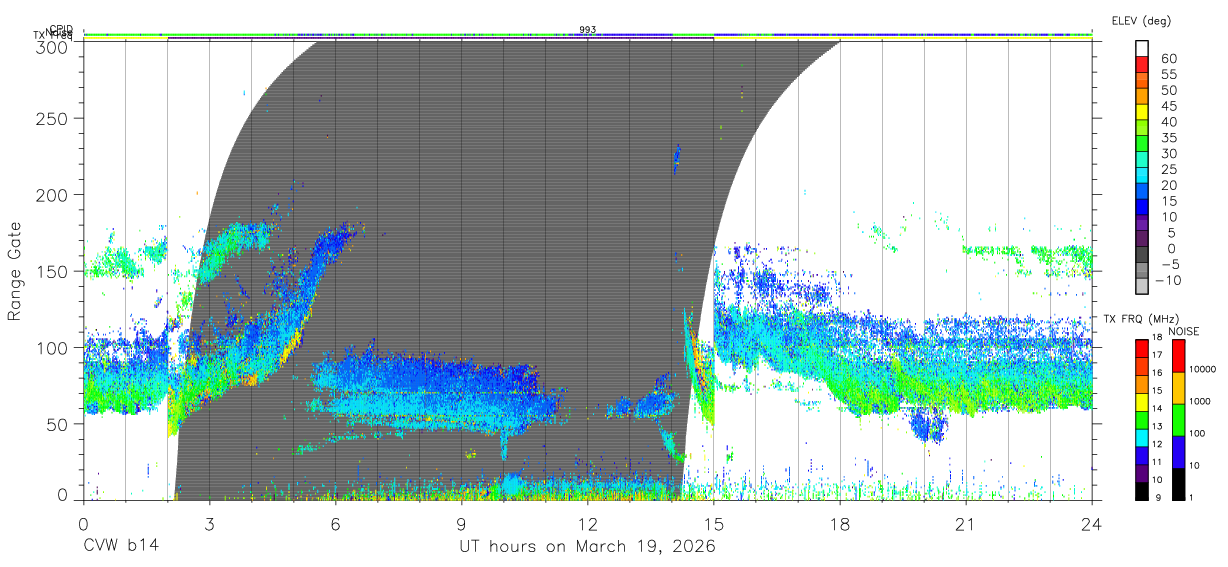This screenshot has width=1228, height=567.
Task: Click the 250 tick on Range Gate axis
Action: coord(53,118)
